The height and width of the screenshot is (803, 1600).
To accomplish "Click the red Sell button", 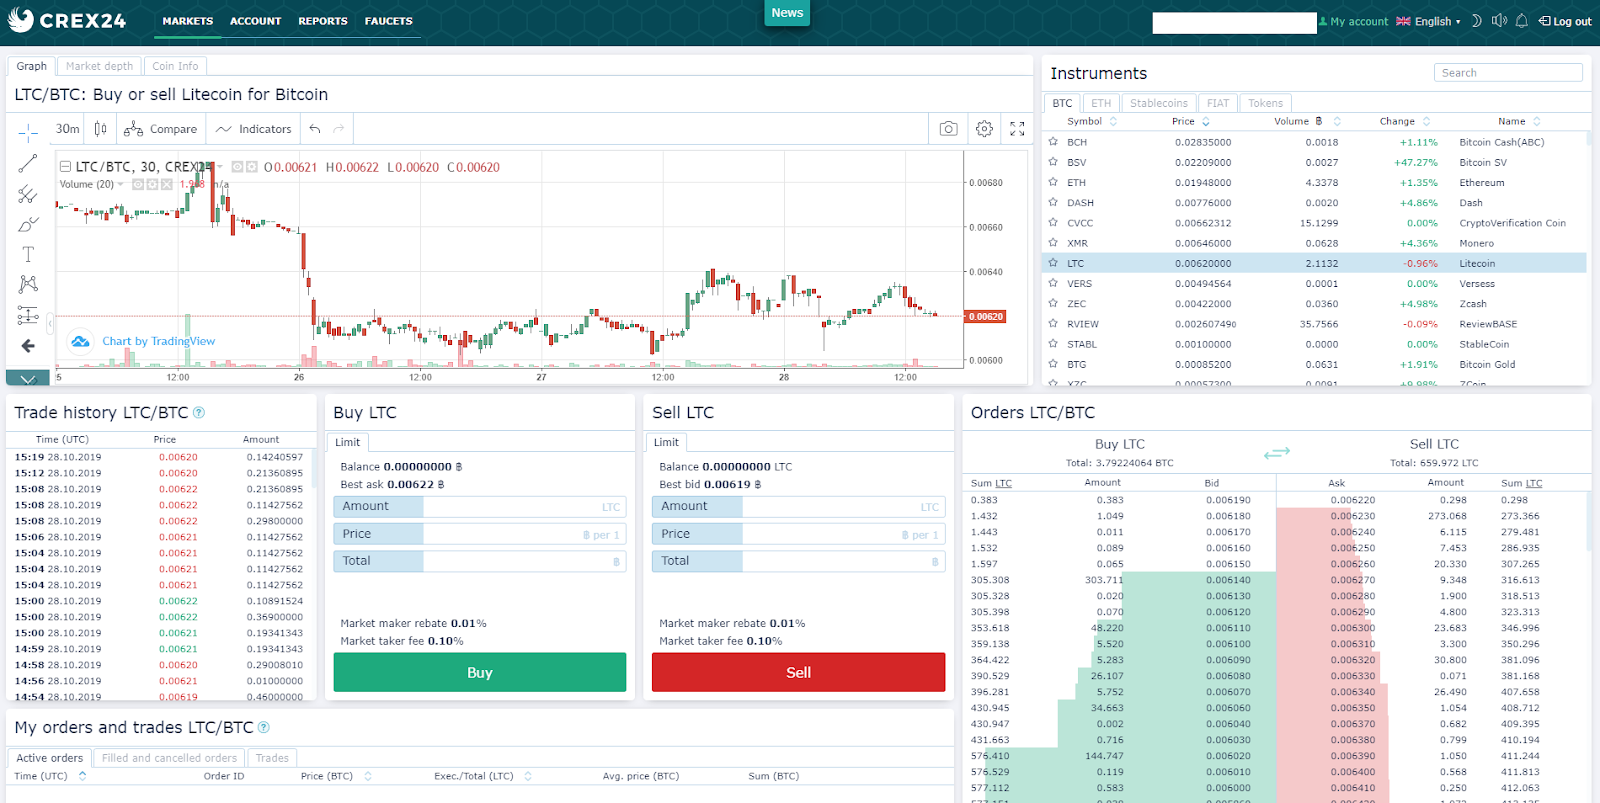I will point(798,672).
